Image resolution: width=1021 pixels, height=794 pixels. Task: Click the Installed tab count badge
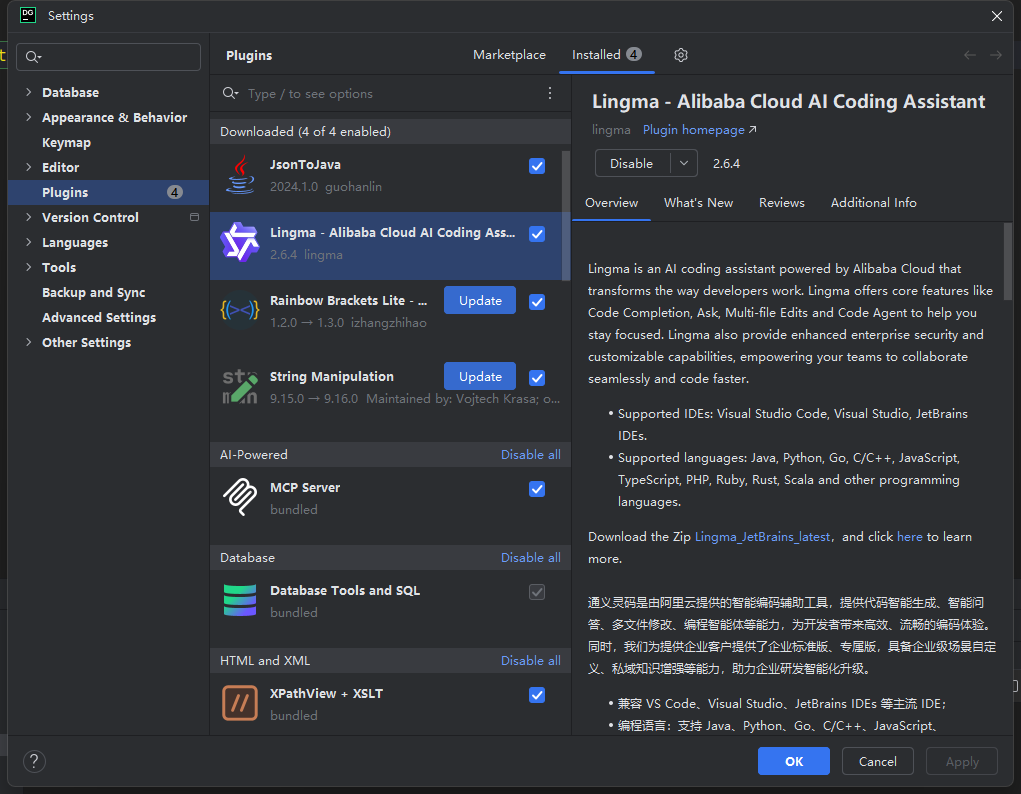[x=634, y=54]
